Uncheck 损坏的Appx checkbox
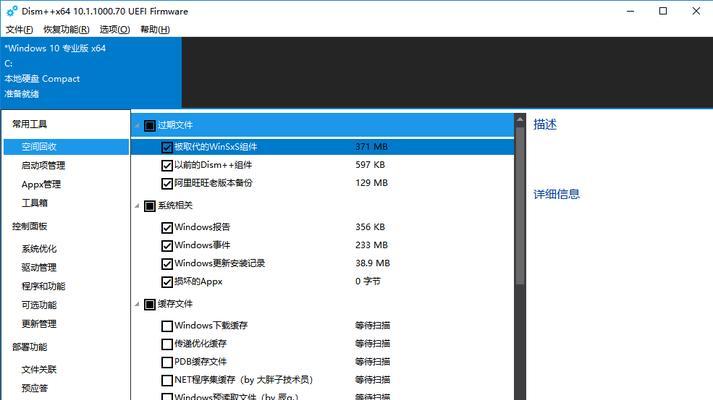The image size is (713, 400). coord(167,282)
